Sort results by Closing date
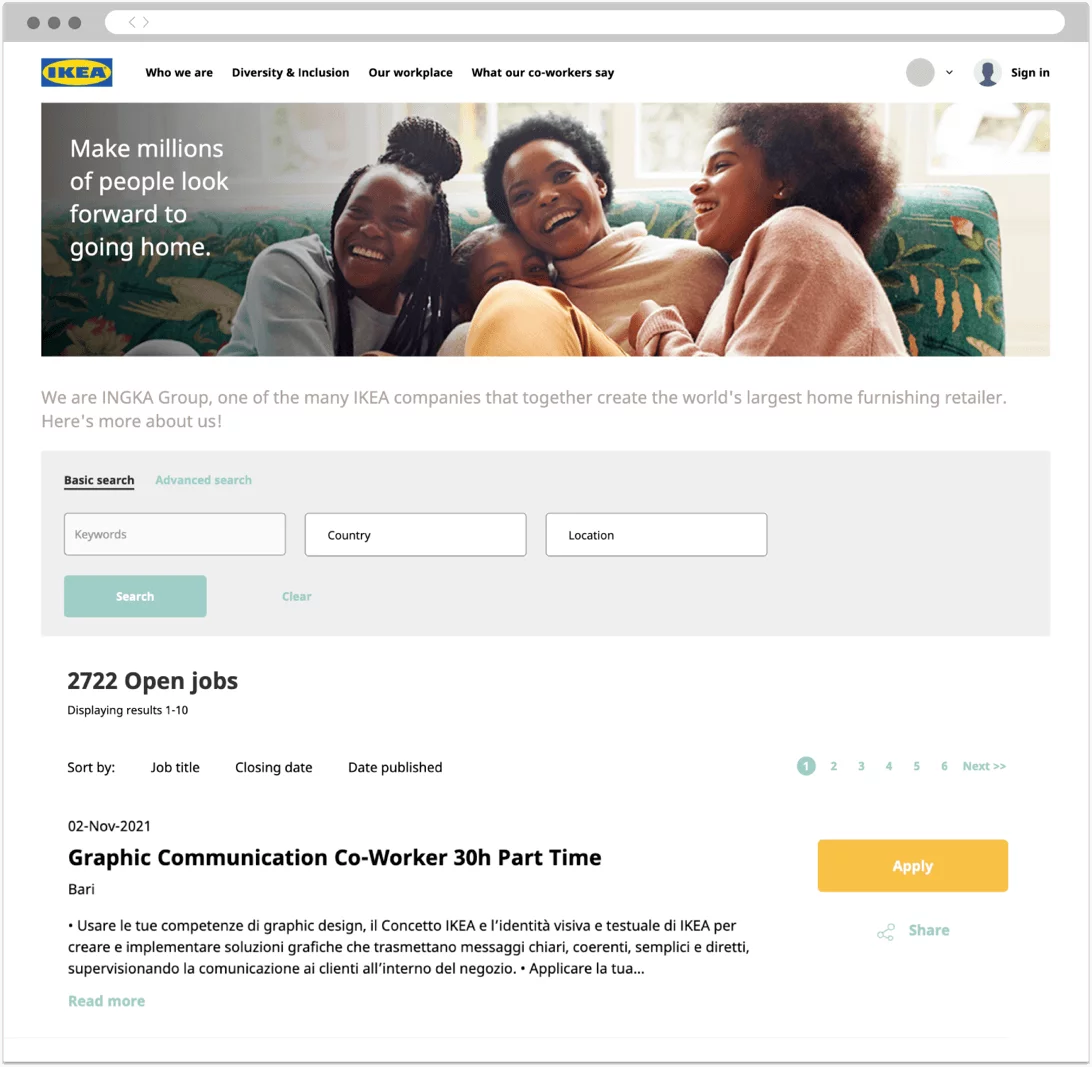 [274, 768]
